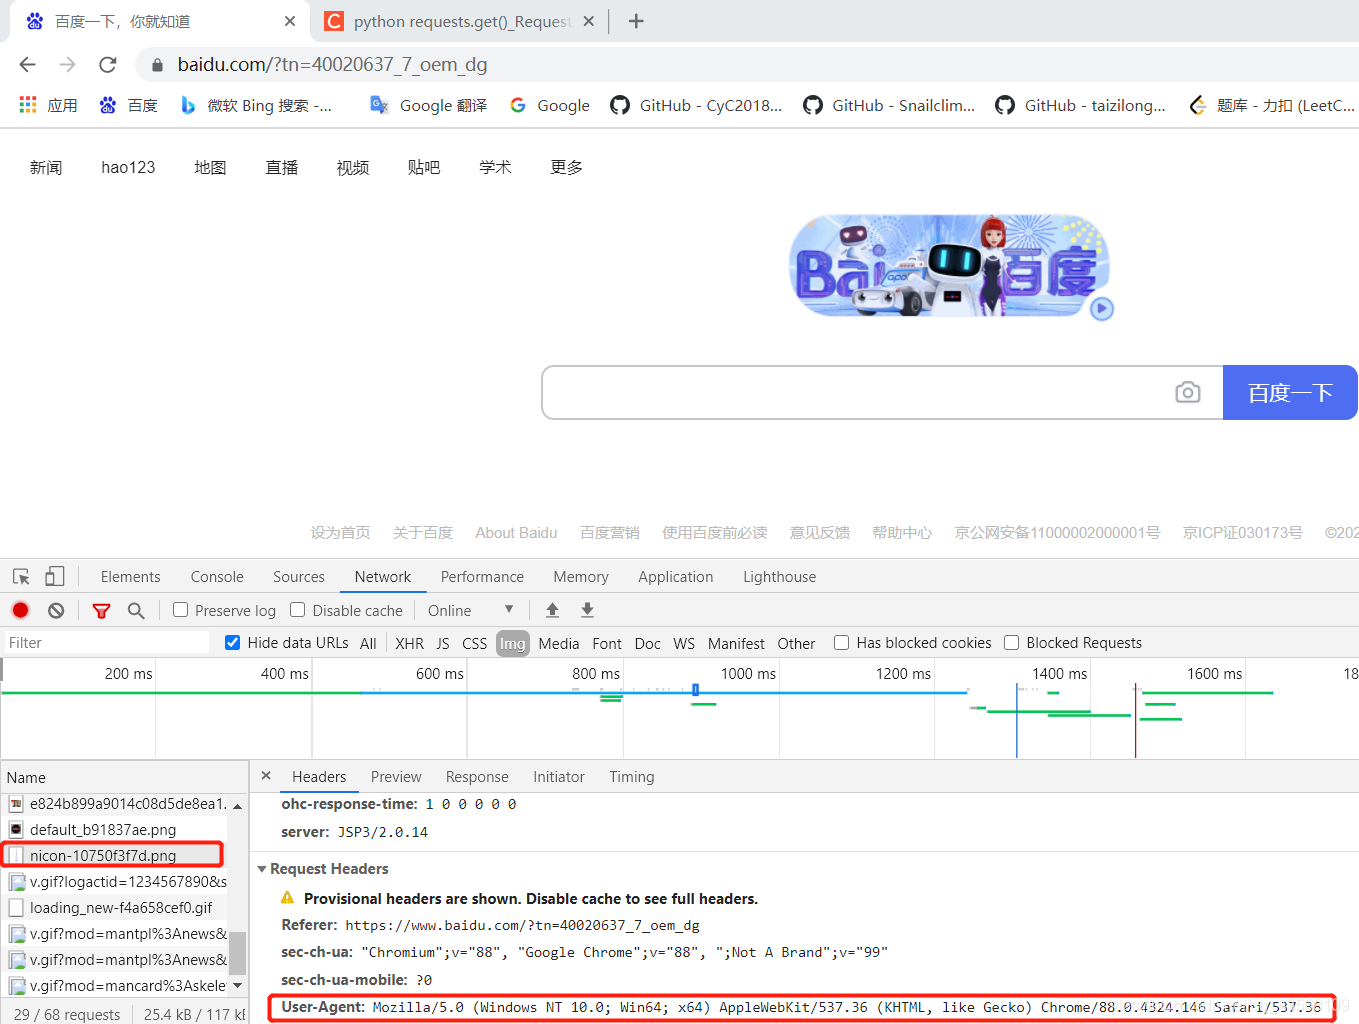
Task: Click the browser forward arrow
Action: tap(67, 64)
